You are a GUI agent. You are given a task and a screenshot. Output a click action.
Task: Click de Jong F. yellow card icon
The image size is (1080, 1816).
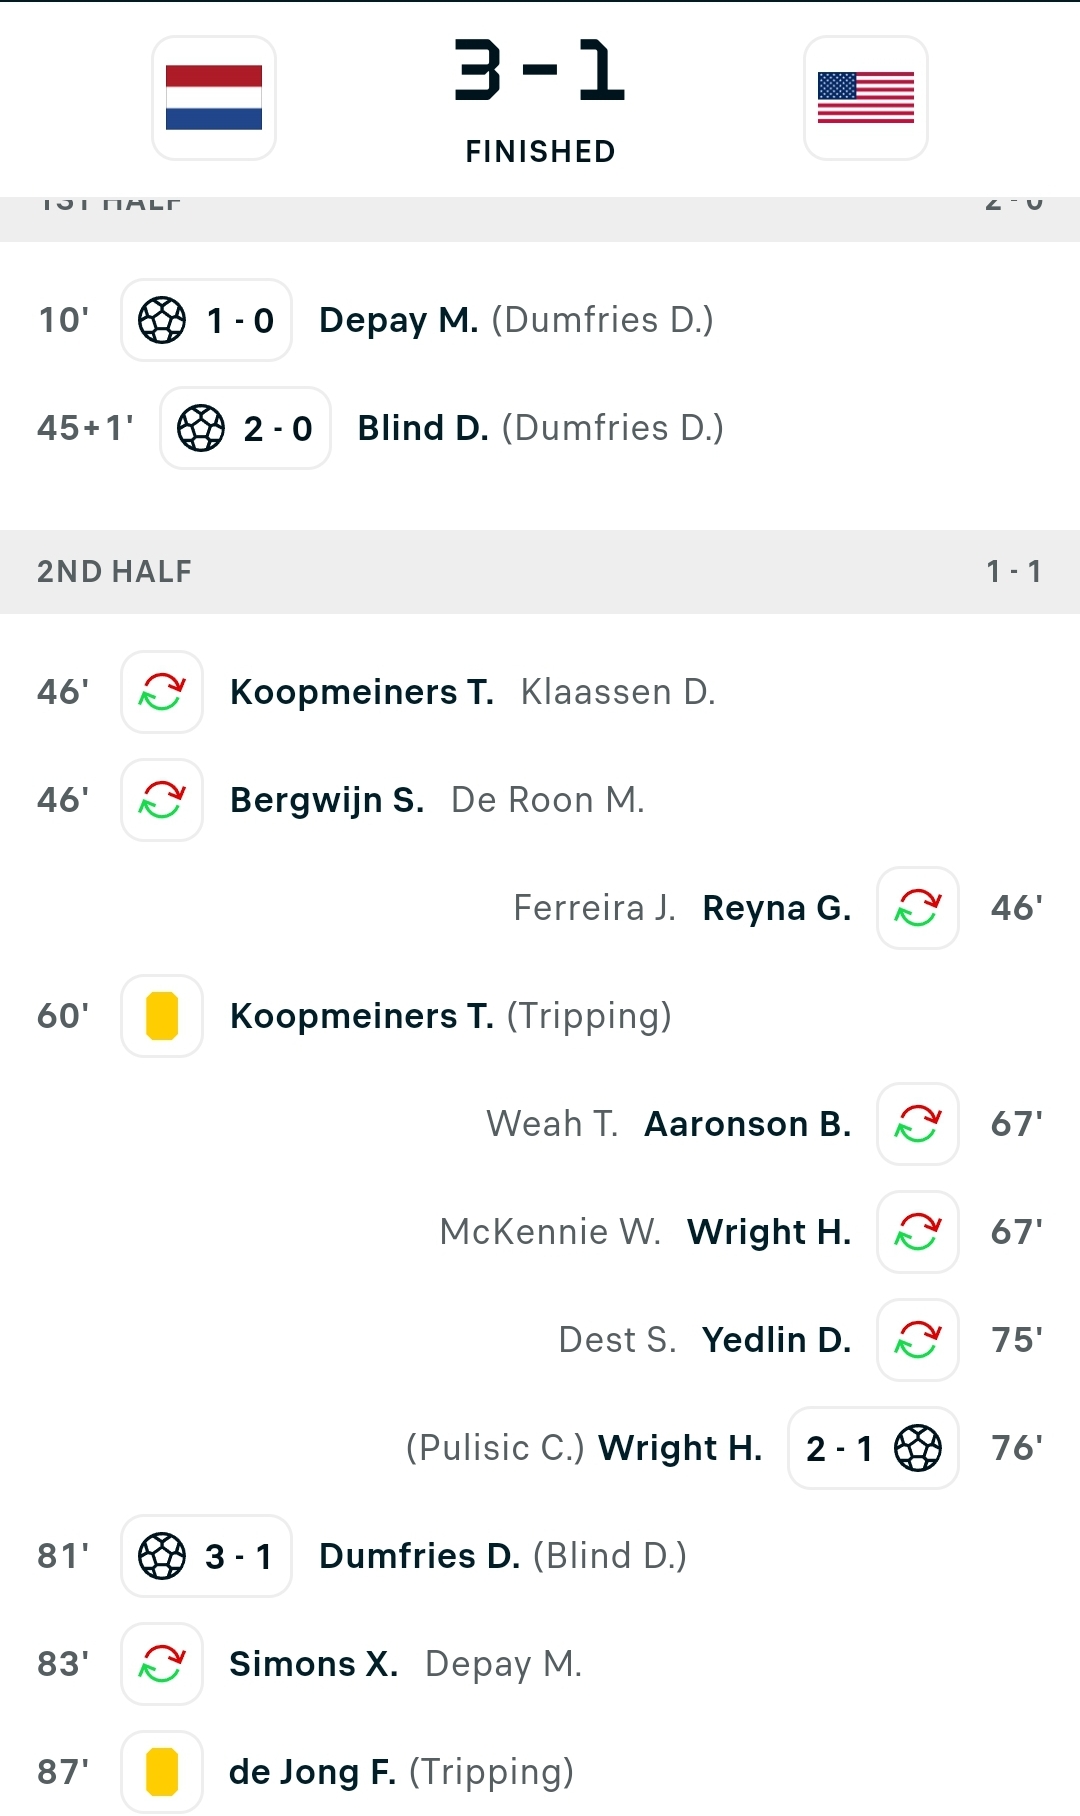point(162,1772)
